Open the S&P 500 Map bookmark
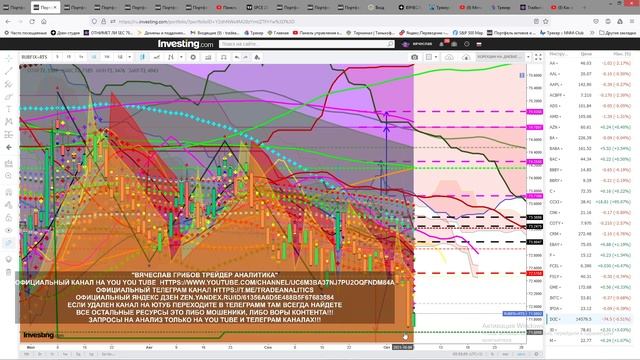This screenshot has height=360, width=640. (467, 33)
